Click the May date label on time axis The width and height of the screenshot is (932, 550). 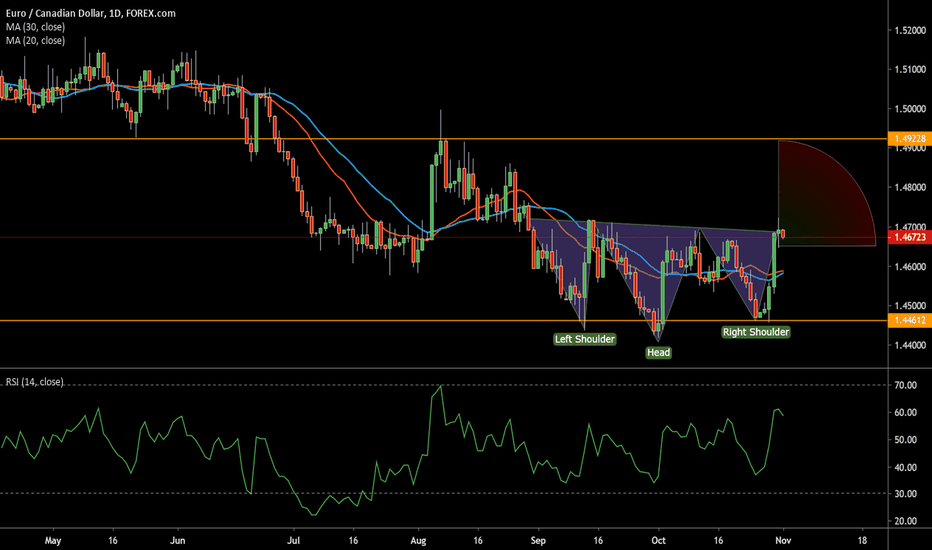click(53, 540)
